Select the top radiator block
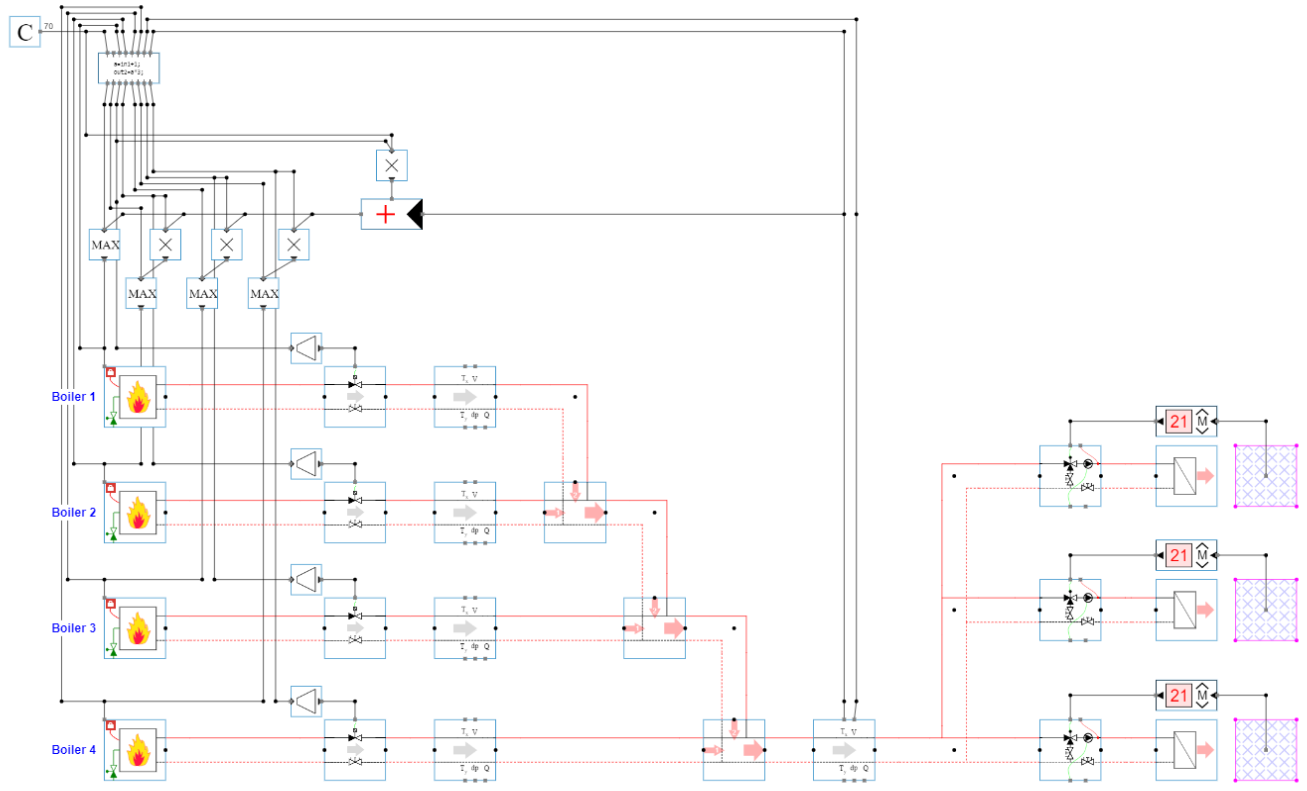Screen dimensions: 1307x791 [x=1186, y=476]
